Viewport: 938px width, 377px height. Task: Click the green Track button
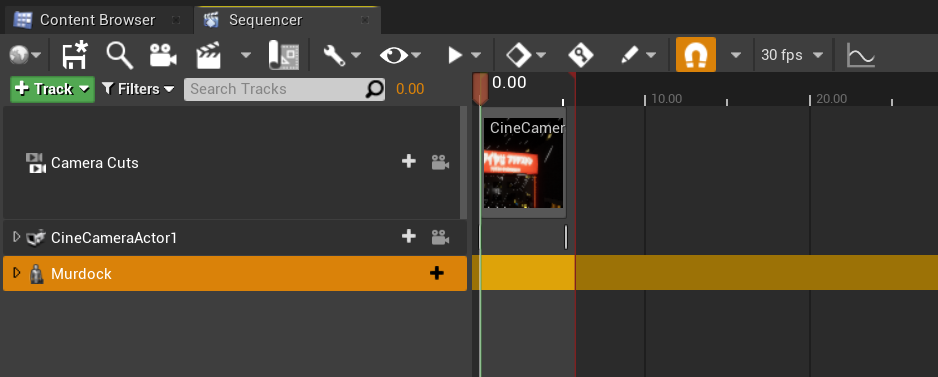coord(52,89)
